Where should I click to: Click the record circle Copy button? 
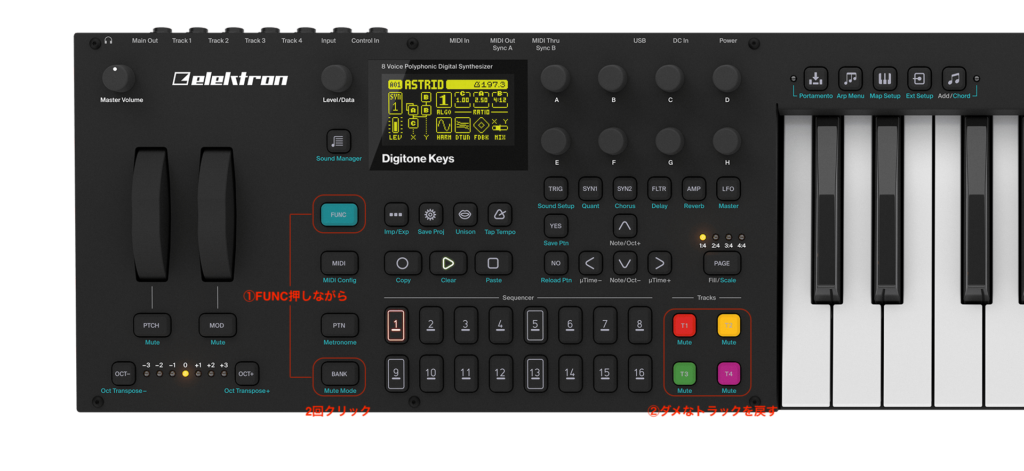tap(402, 263)
